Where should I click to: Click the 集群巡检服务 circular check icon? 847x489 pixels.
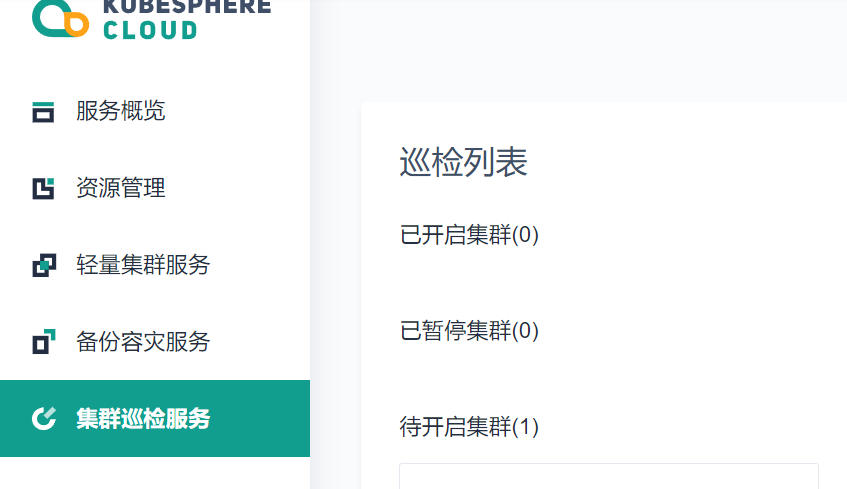click(x=44, y=419)
